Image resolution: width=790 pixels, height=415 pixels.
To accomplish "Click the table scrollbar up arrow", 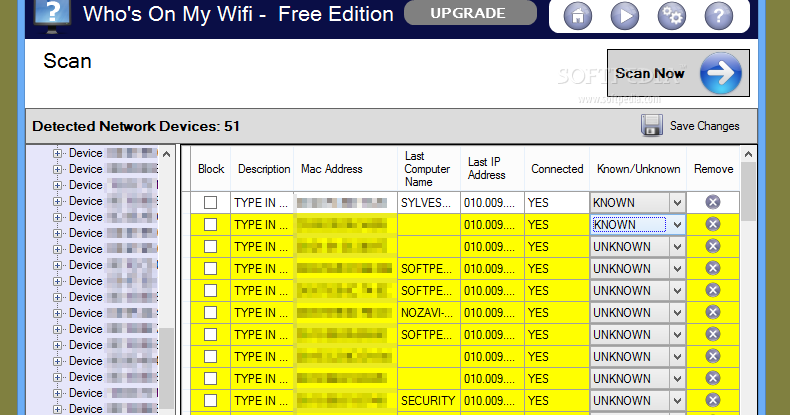I will (748, 154).
